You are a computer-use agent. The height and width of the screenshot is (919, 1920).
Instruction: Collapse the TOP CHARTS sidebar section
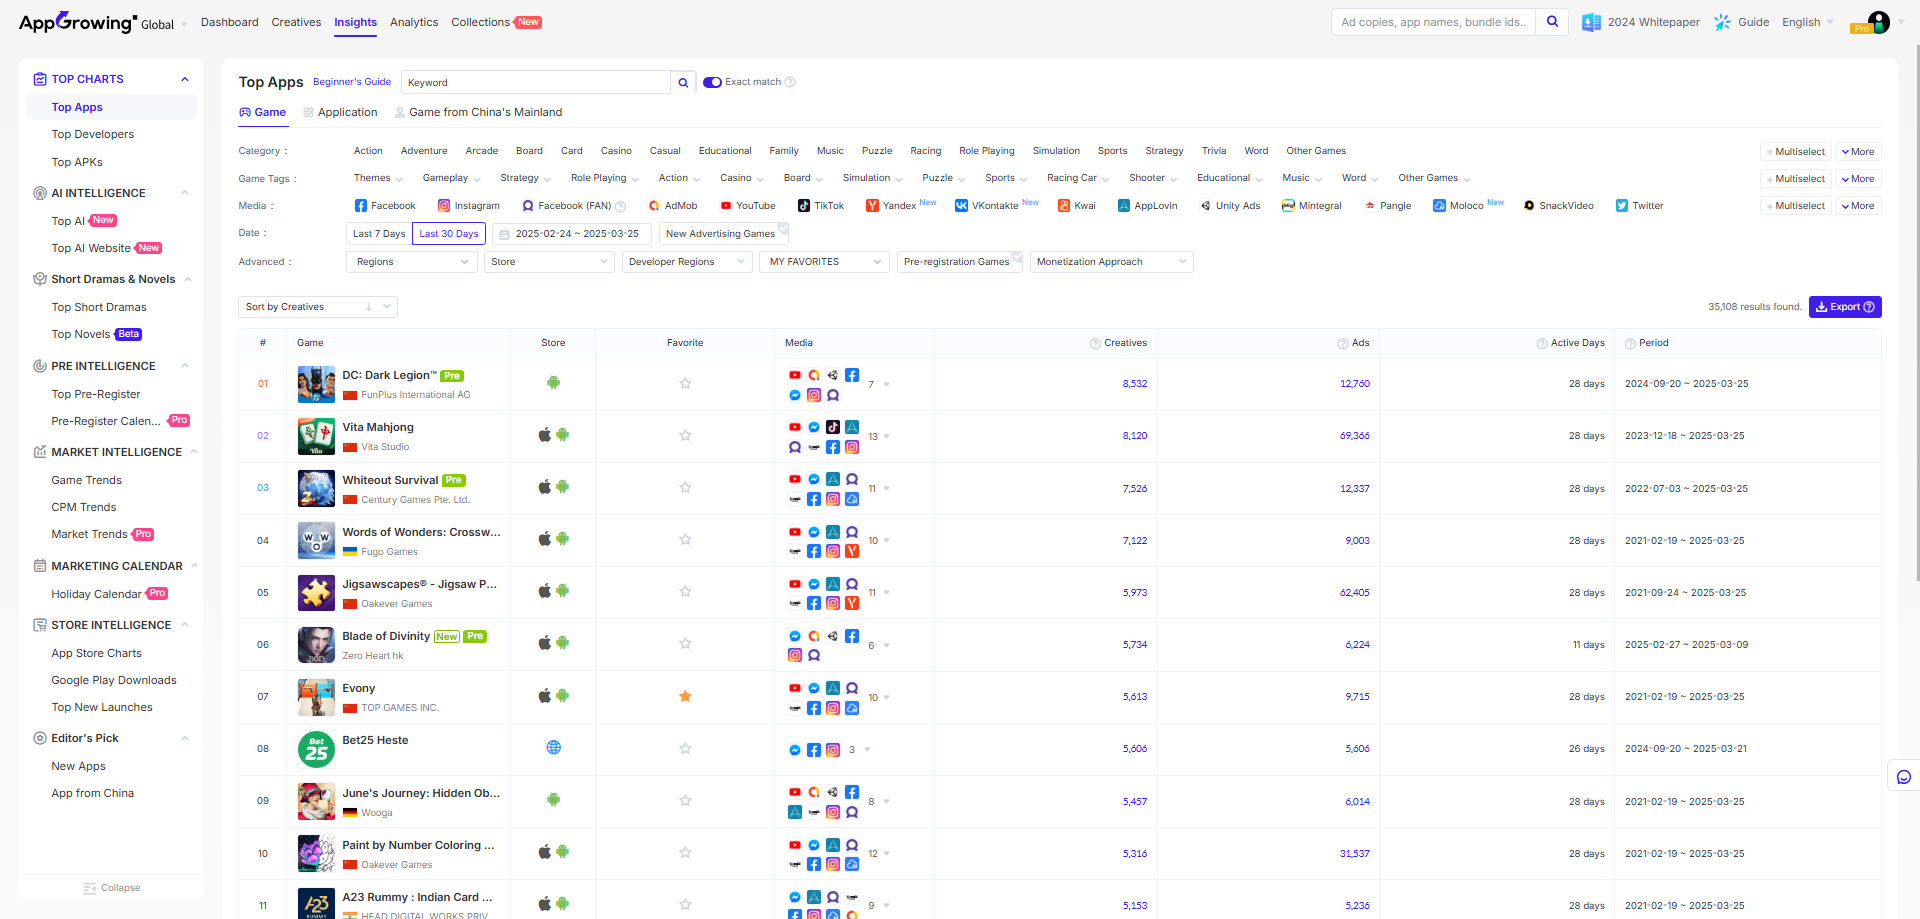click(x=185, y=80)
